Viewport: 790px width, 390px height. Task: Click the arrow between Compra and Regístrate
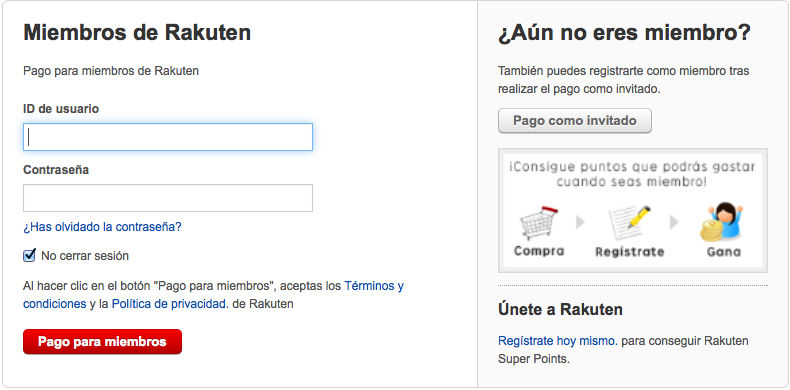pyautogui.click(x=580, y=222)
